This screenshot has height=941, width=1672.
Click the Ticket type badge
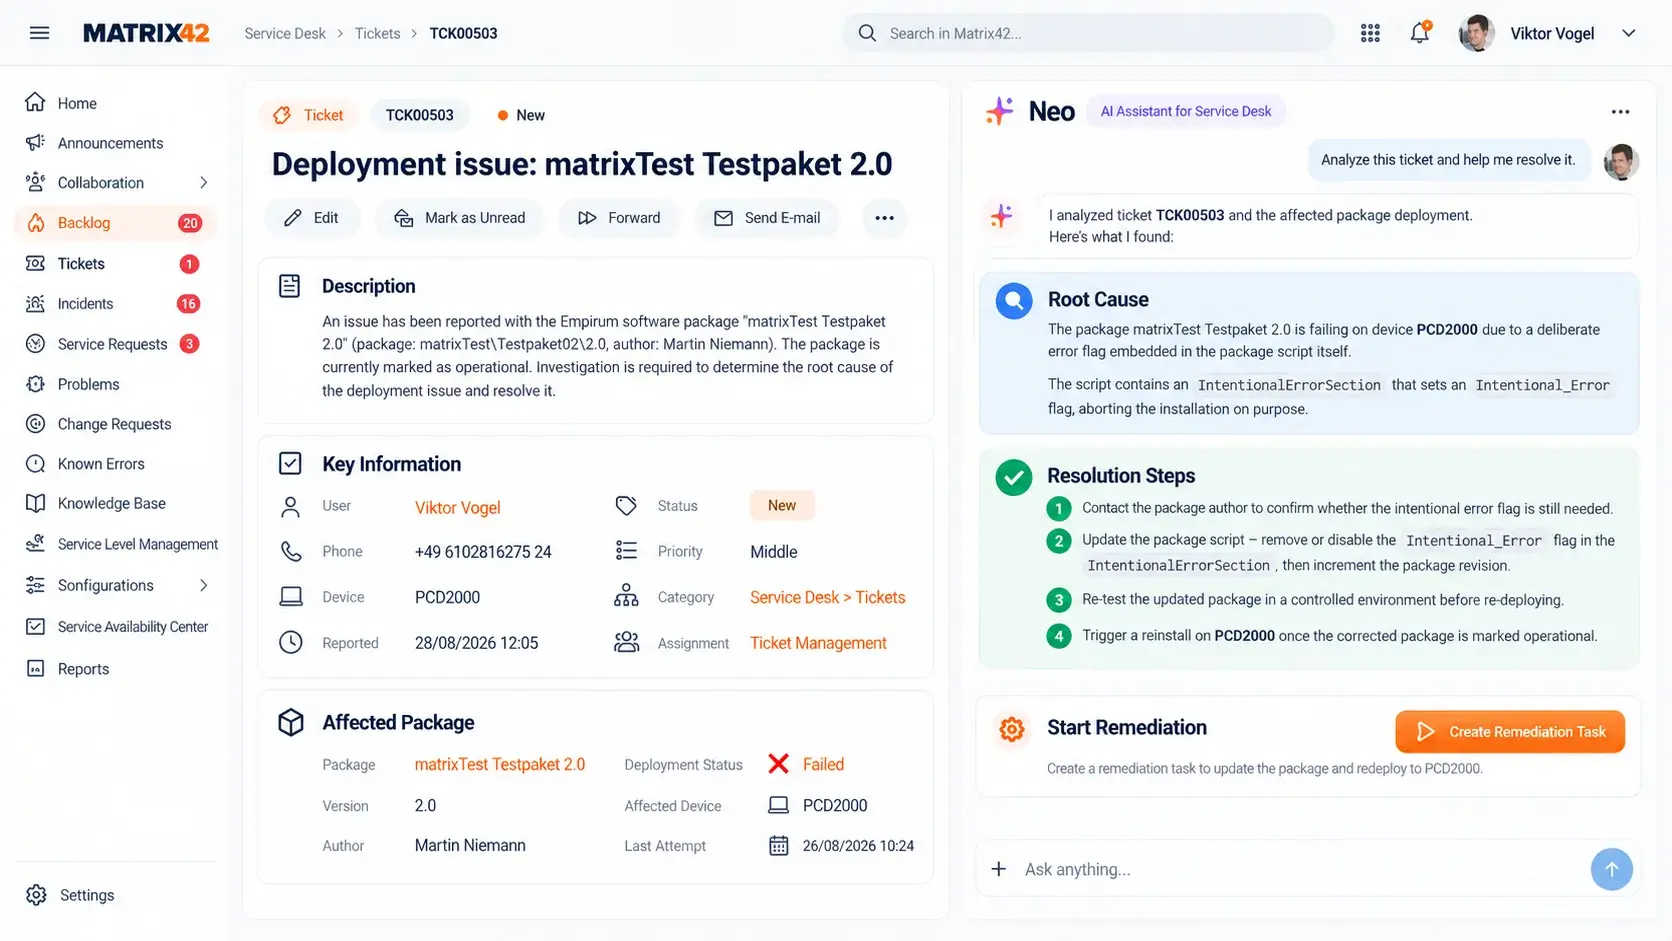pyautogui.click(x=308, y=115)
